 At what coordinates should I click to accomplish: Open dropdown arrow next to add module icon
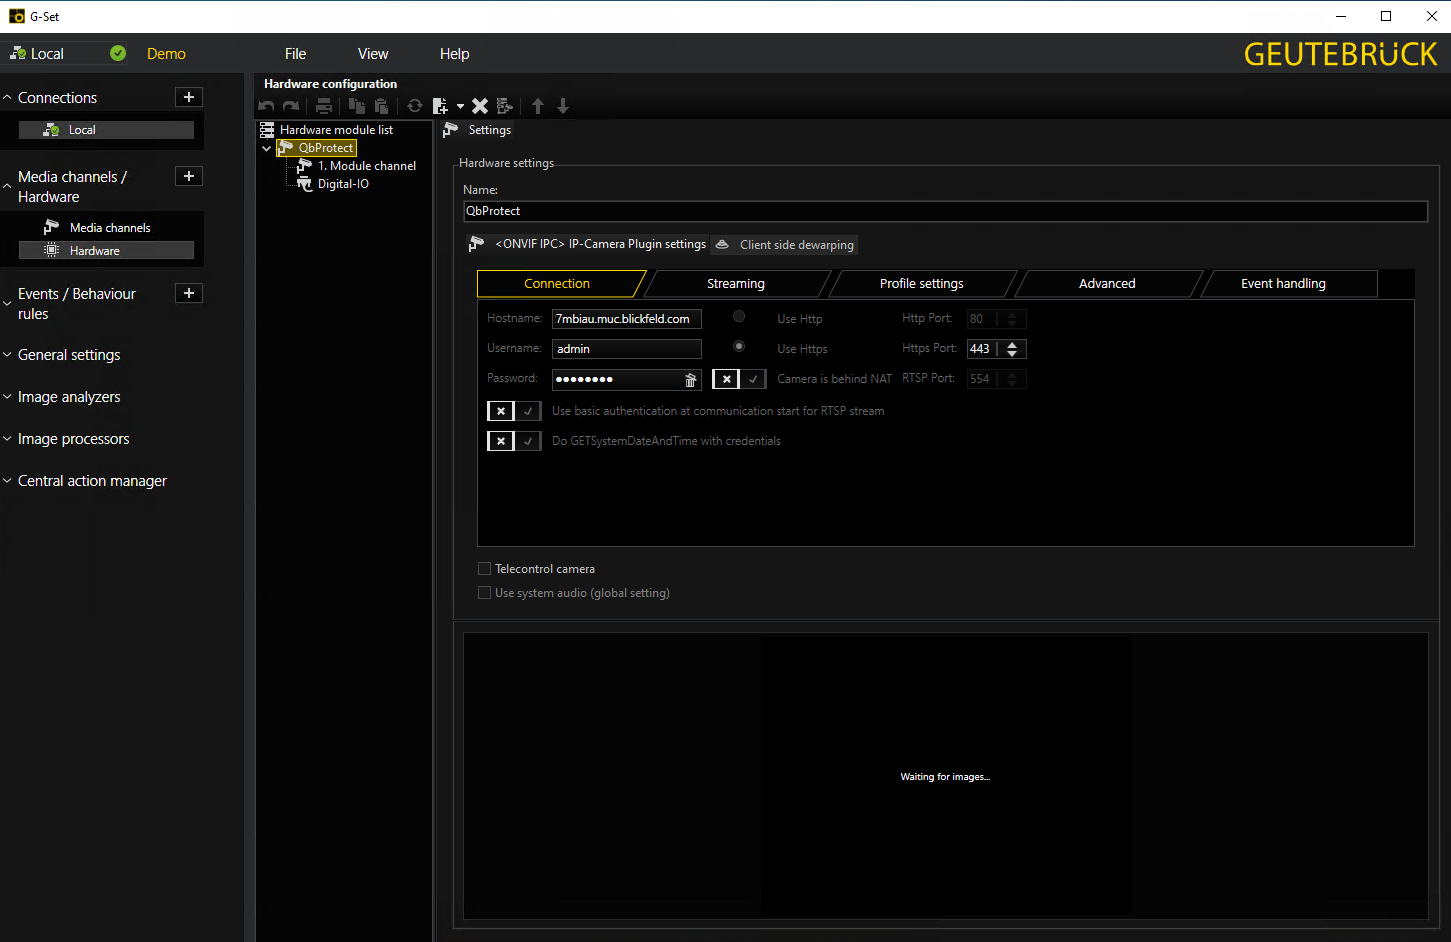(460, 106)
